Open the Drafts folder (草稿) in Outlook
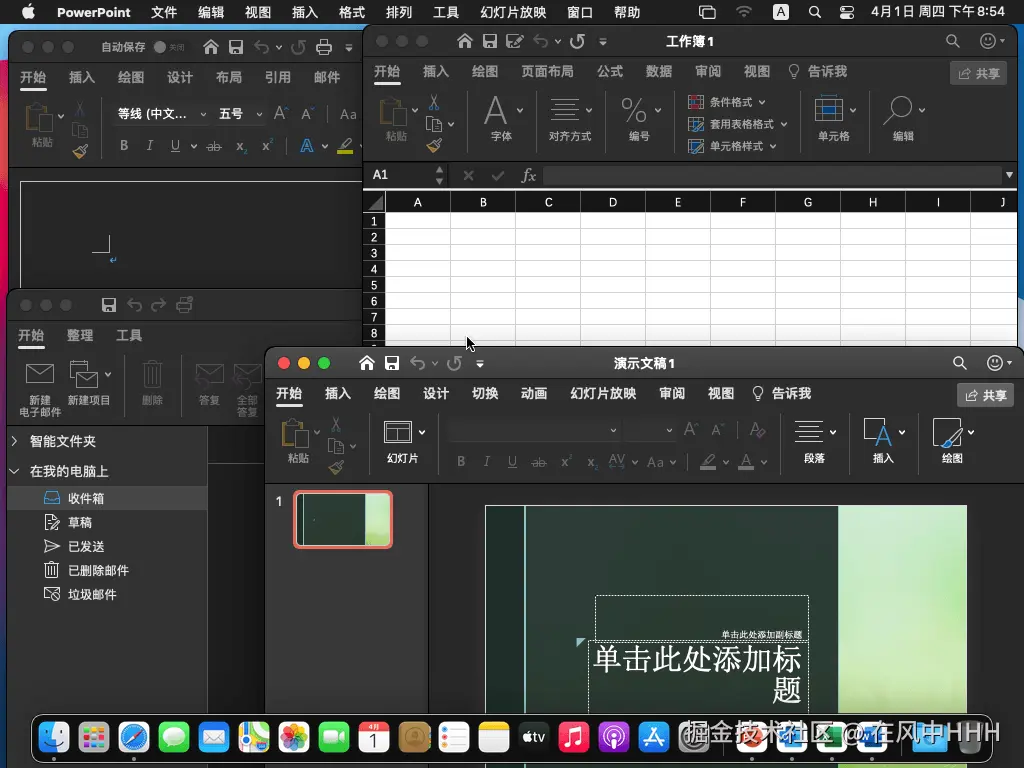 click(80, 522)
